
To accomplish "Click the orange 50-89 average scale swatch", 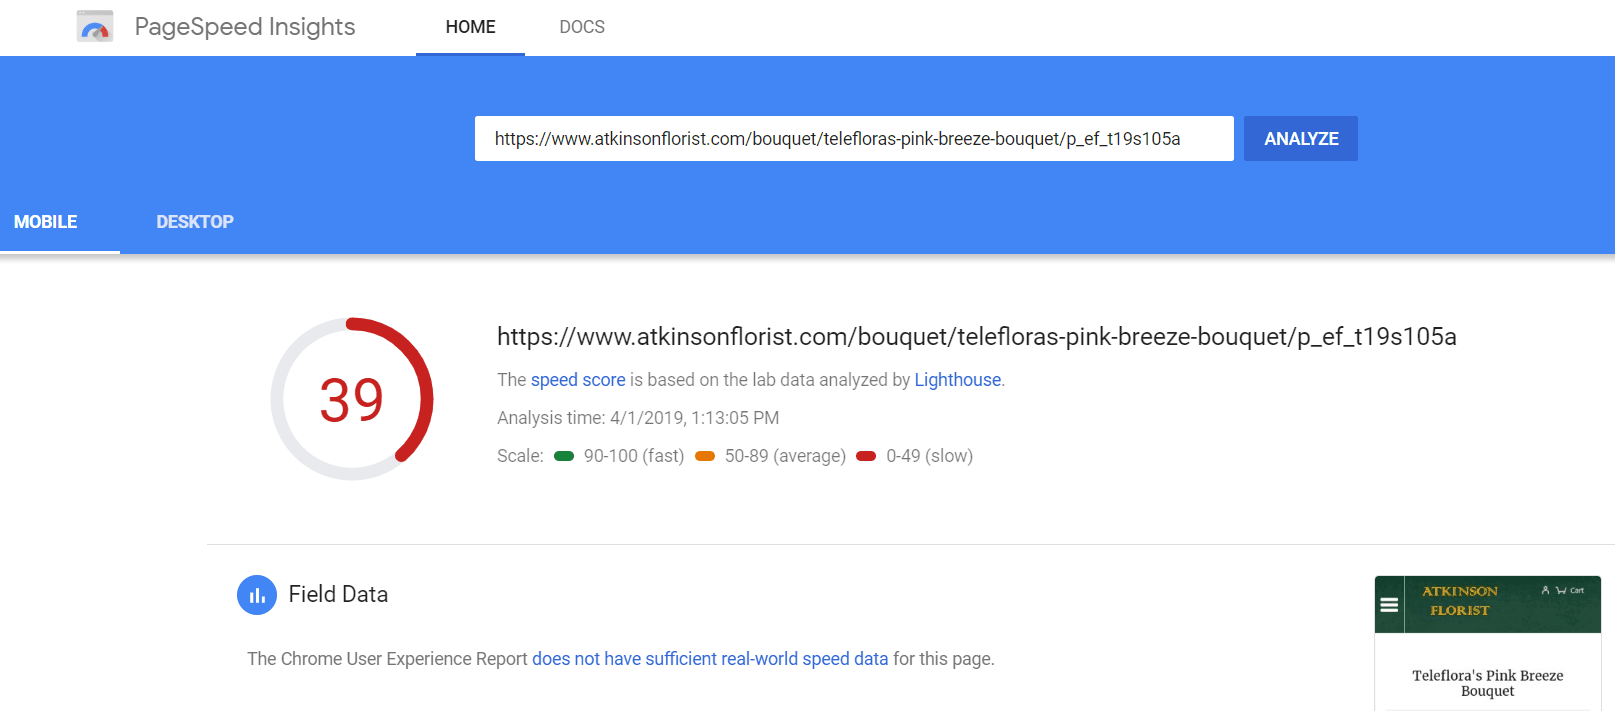I will point(705,456).
